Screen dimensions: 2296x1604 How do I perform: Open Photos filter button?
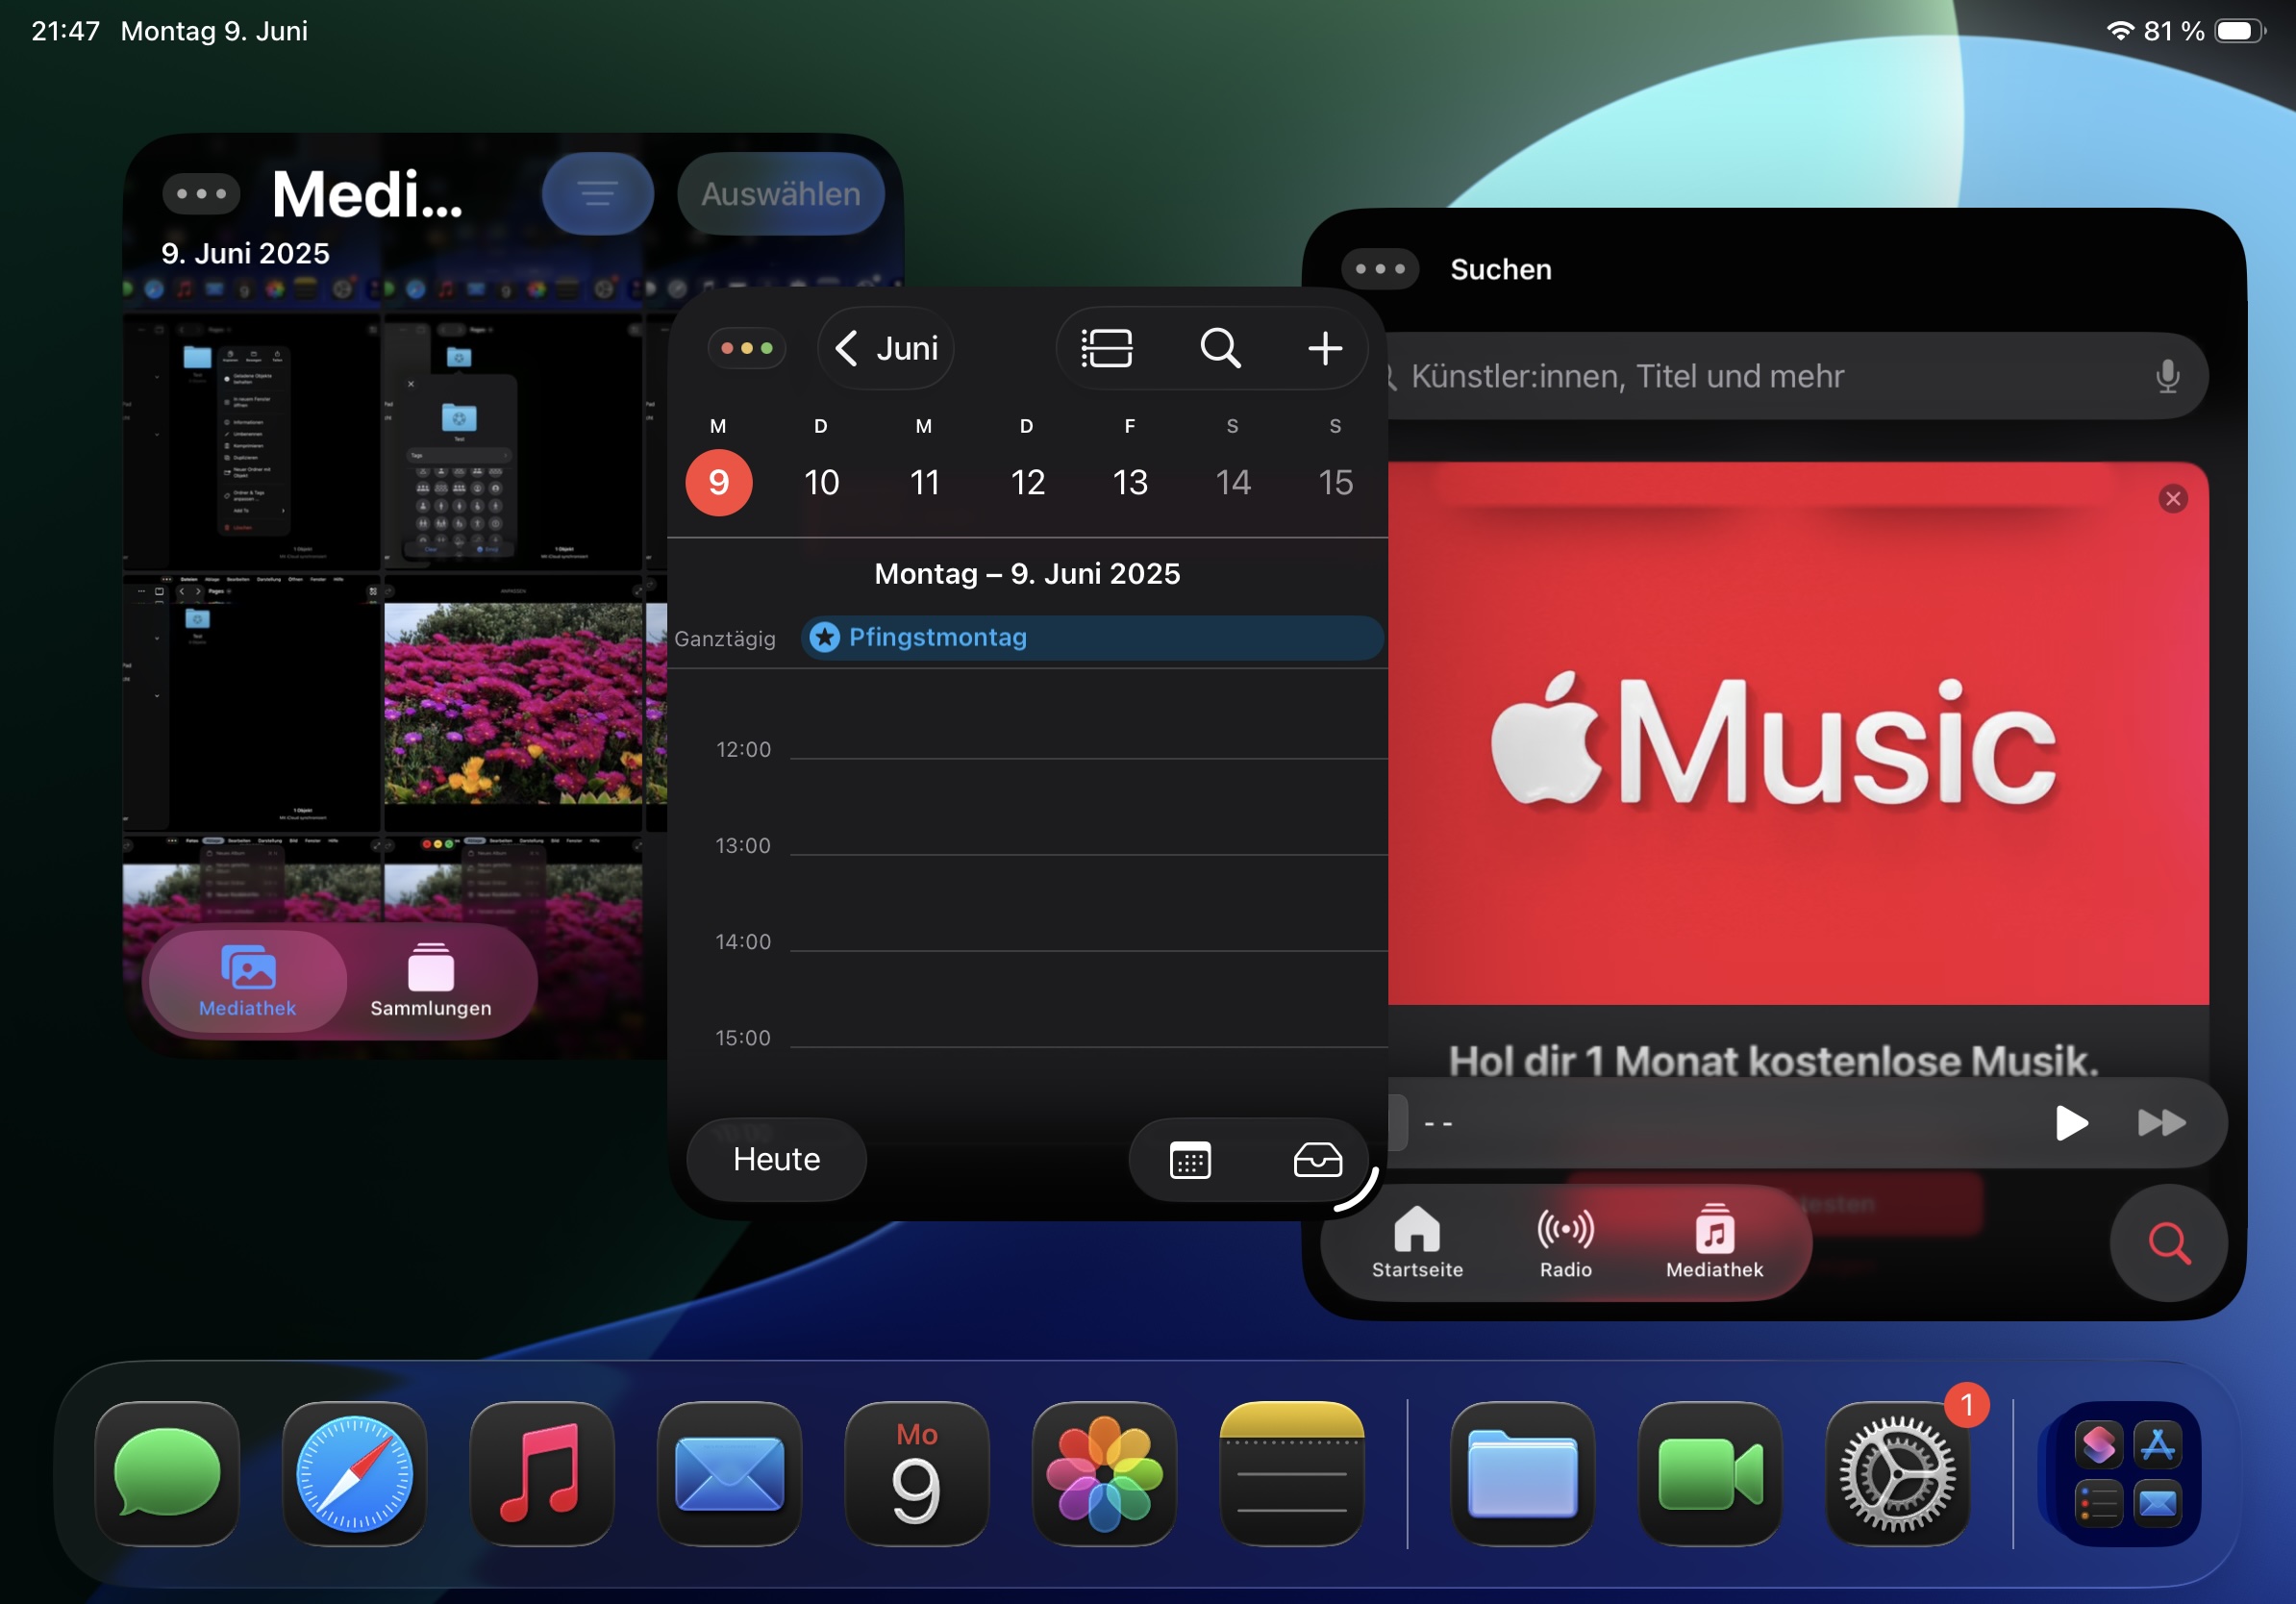(x=597, y=193)
